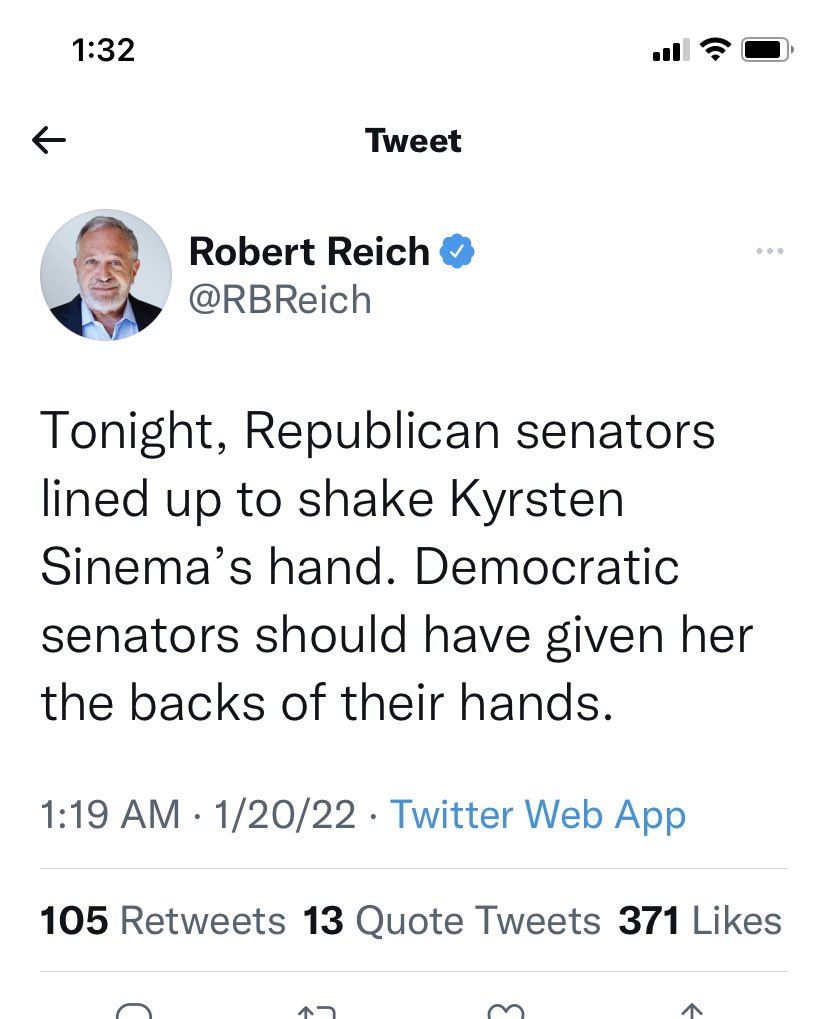Tap the back arrow
This screenshot has height=1019, width=828.
tap(49, 141)
